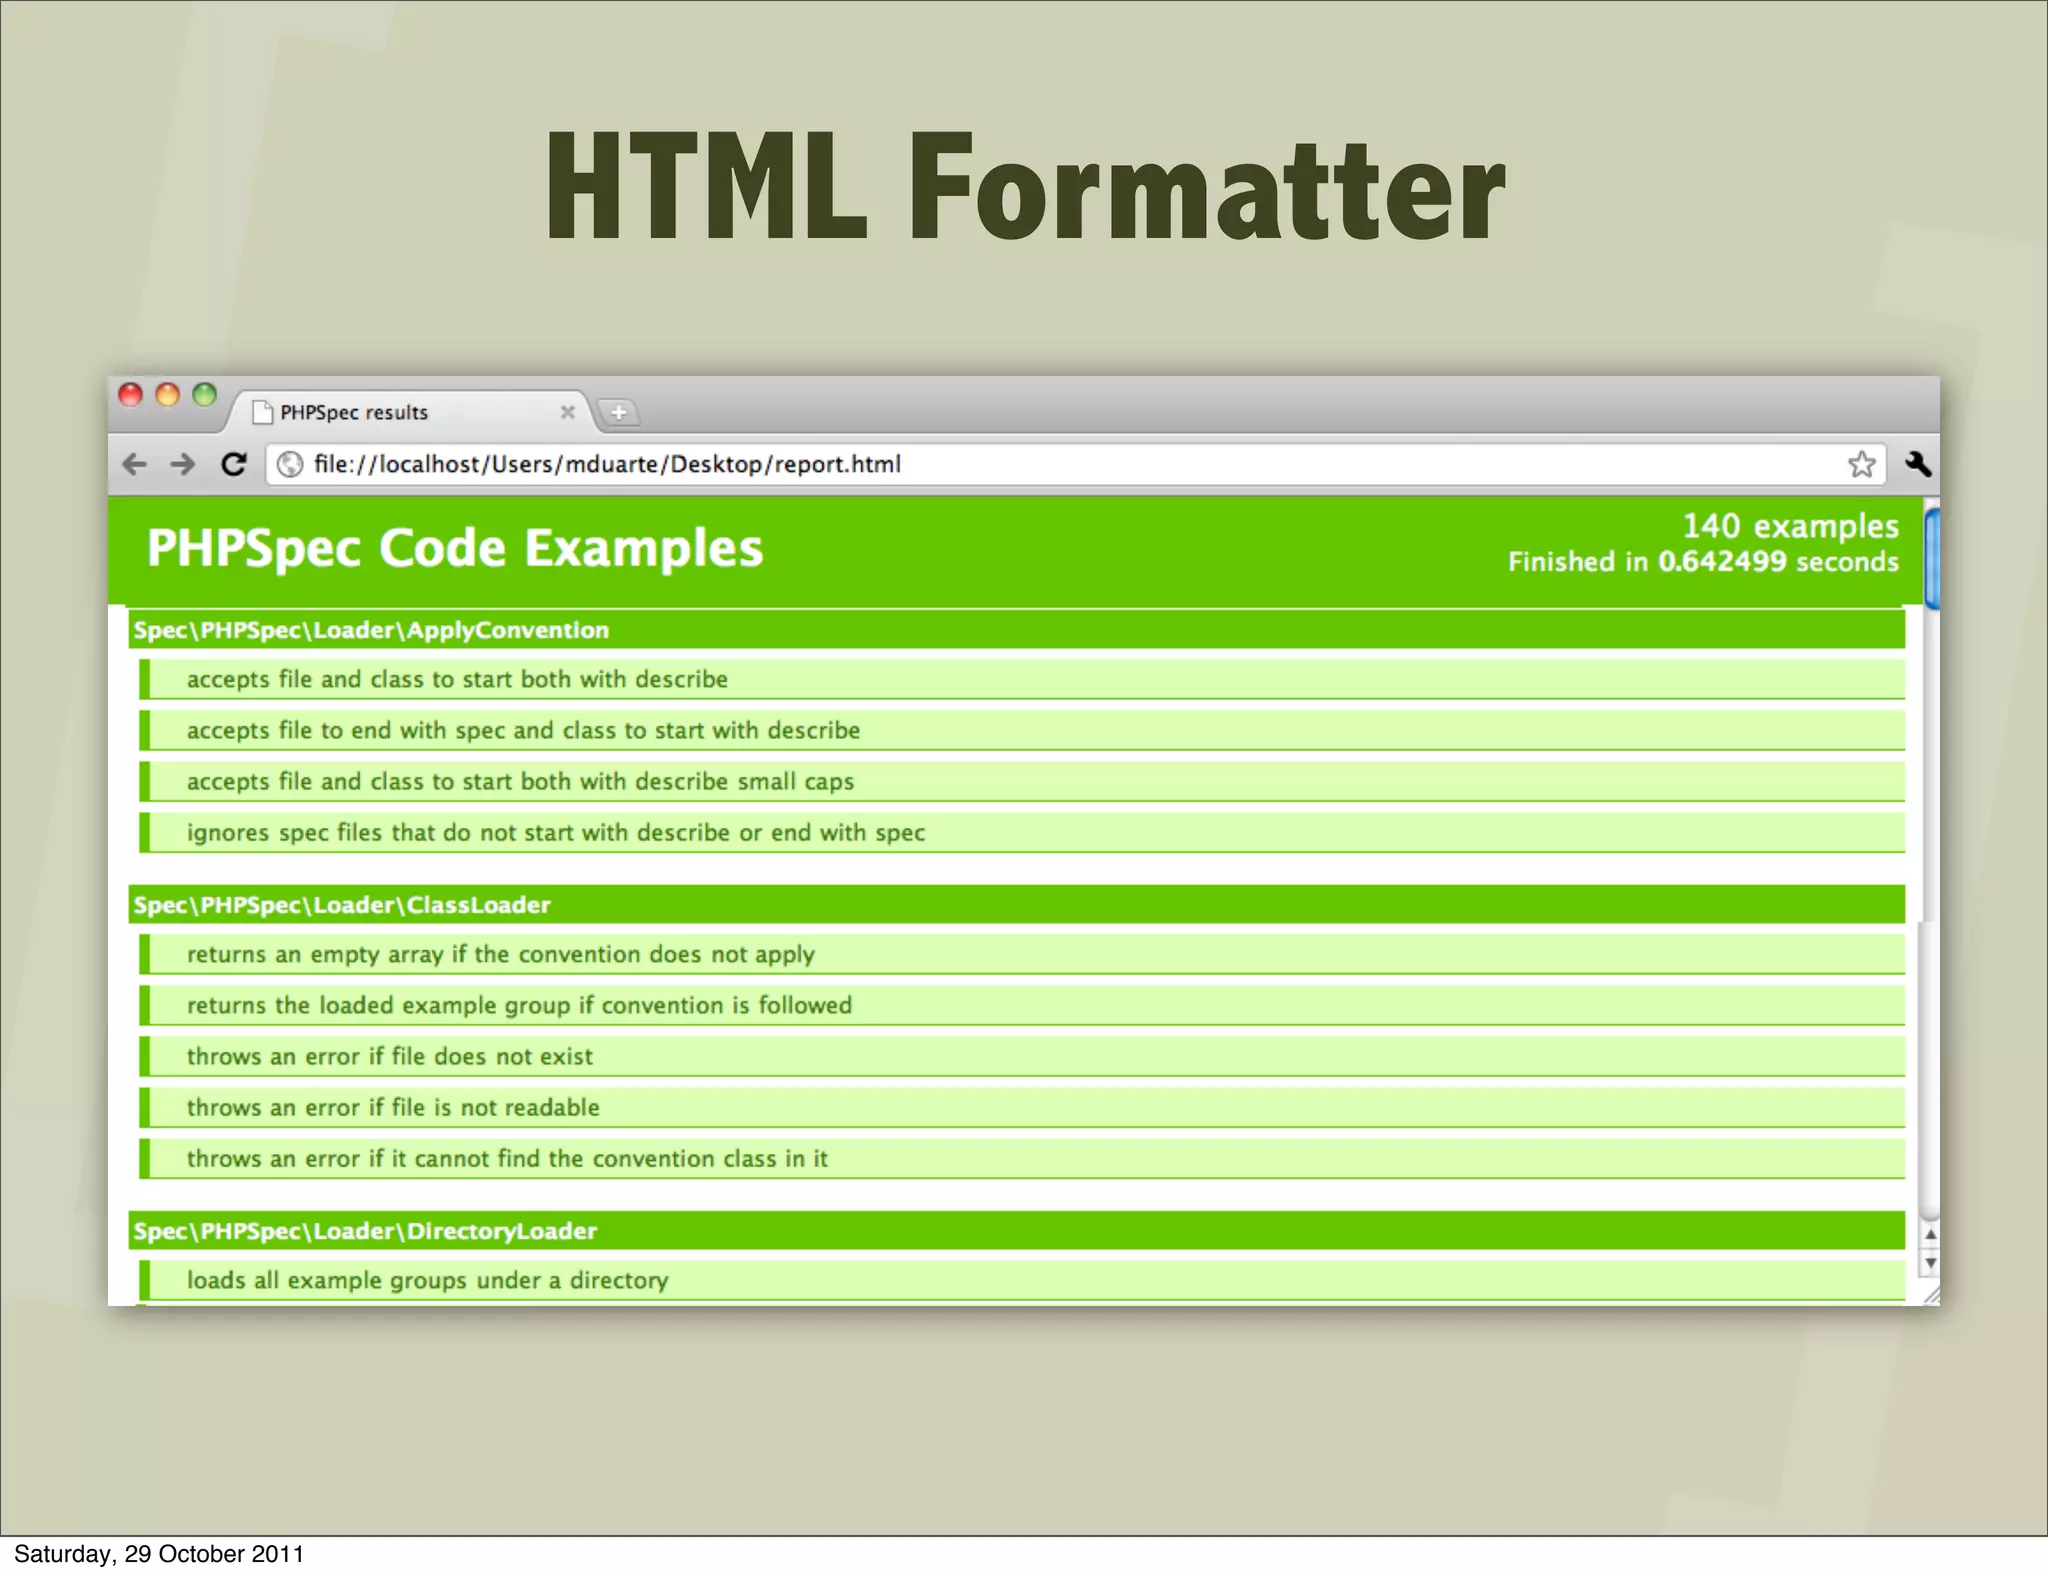
Task: Click the green window zoom button
Action: click(204, 395)
